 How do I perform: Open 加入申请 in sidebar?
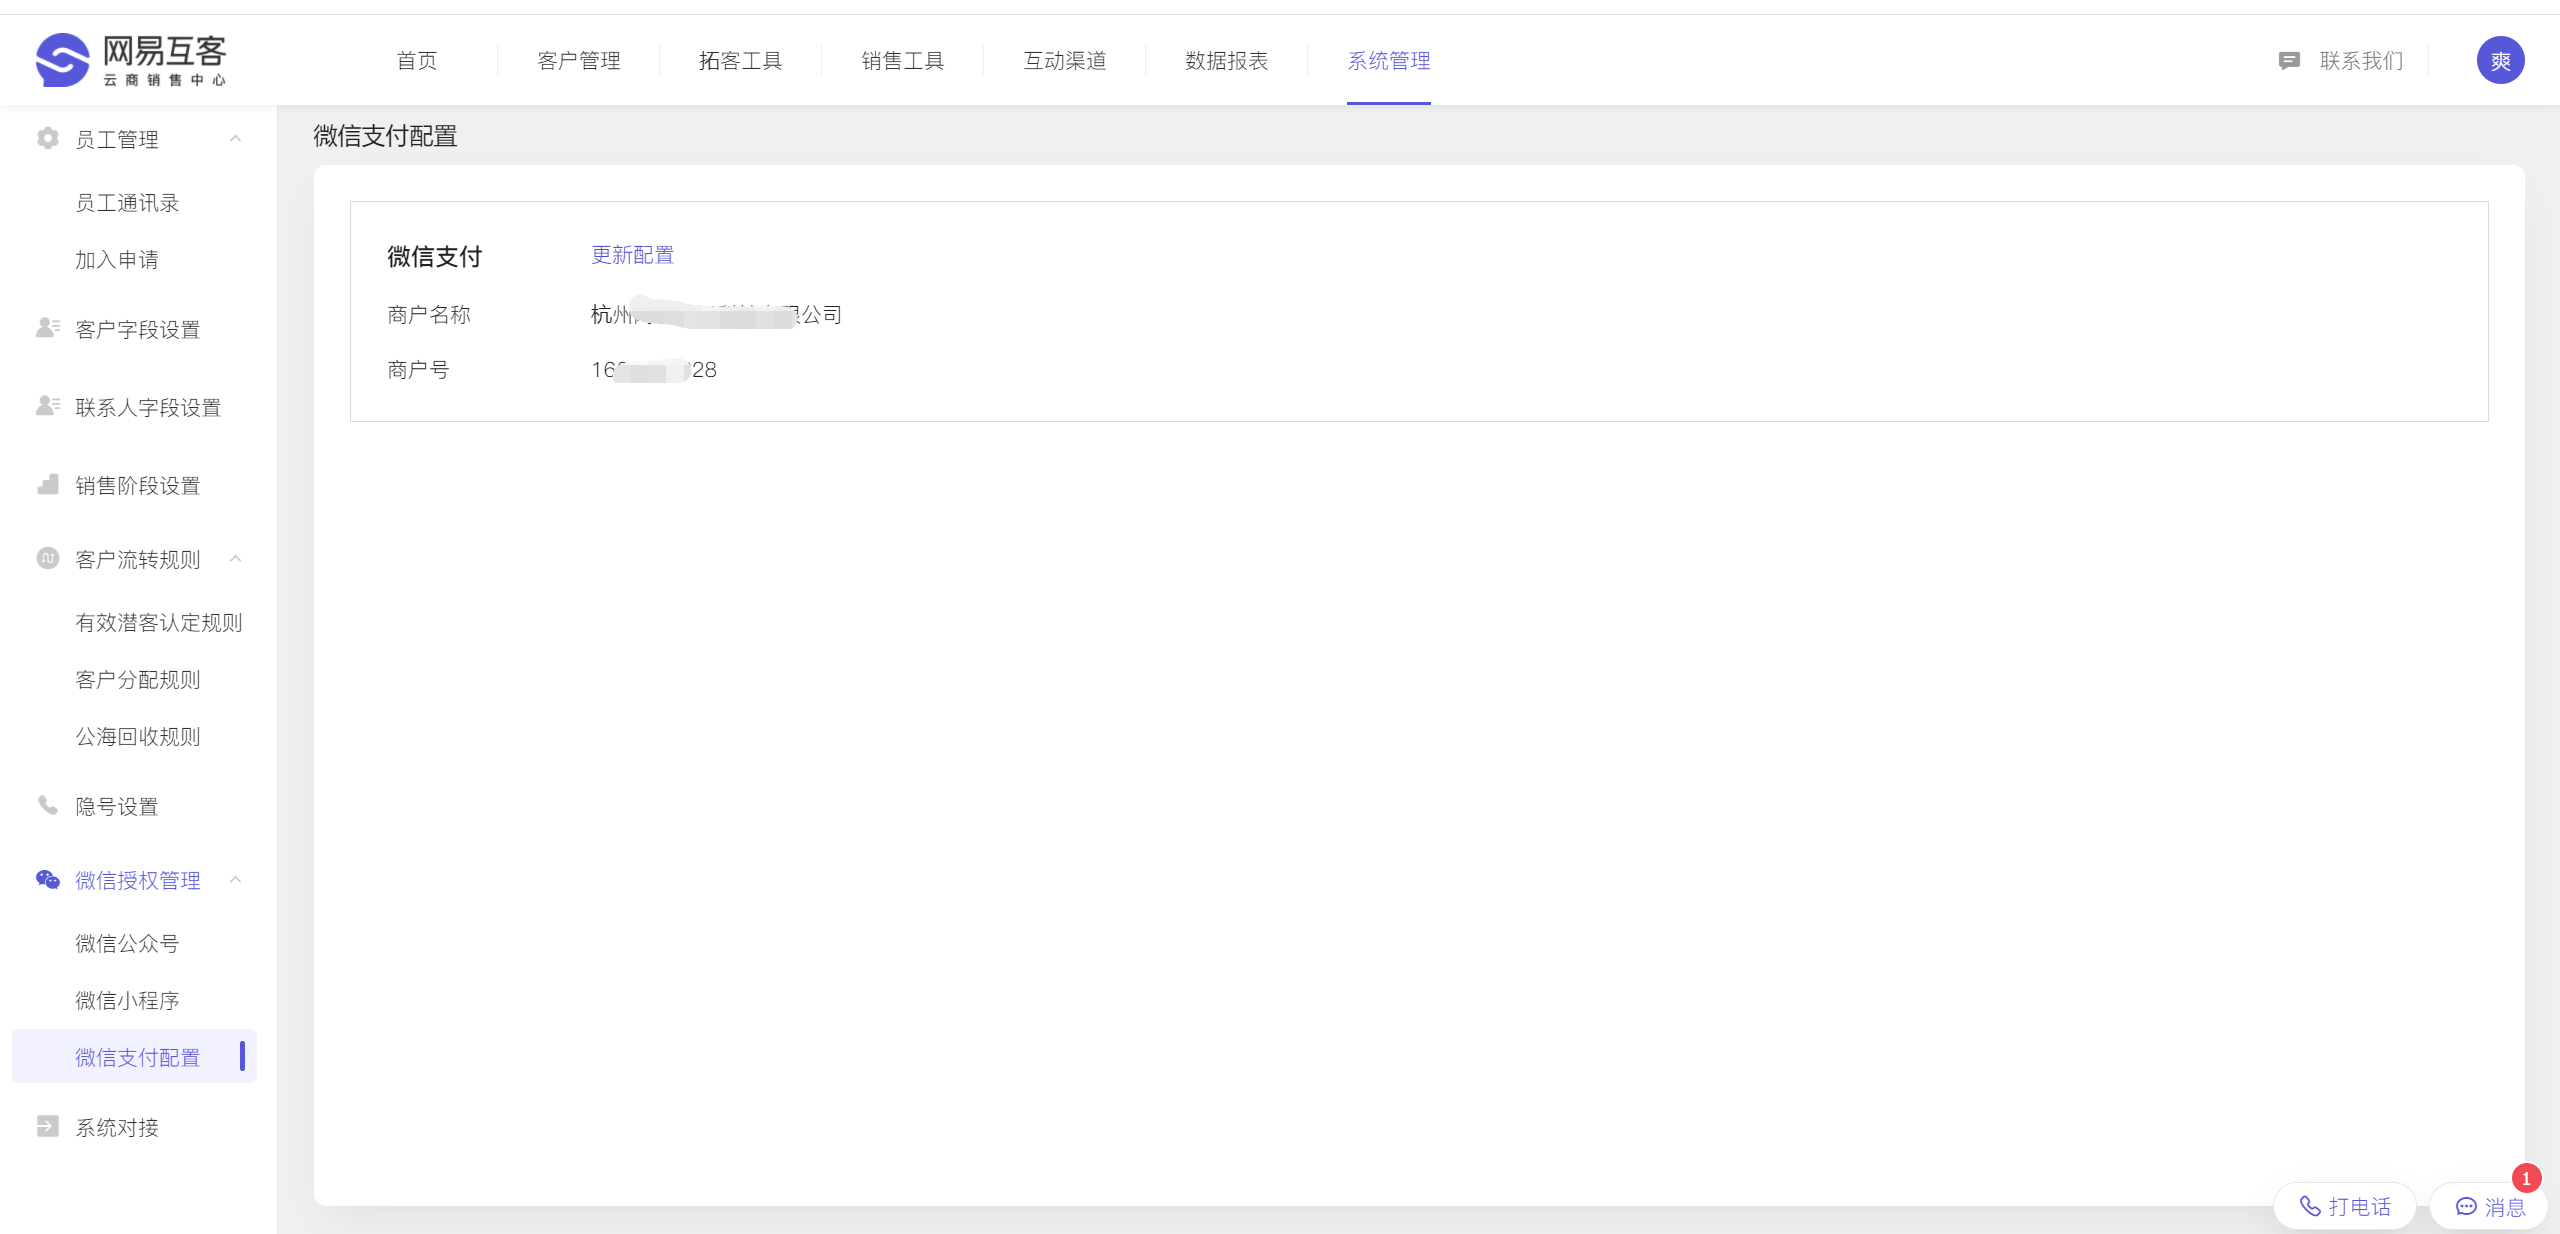[x=117, y=260]
